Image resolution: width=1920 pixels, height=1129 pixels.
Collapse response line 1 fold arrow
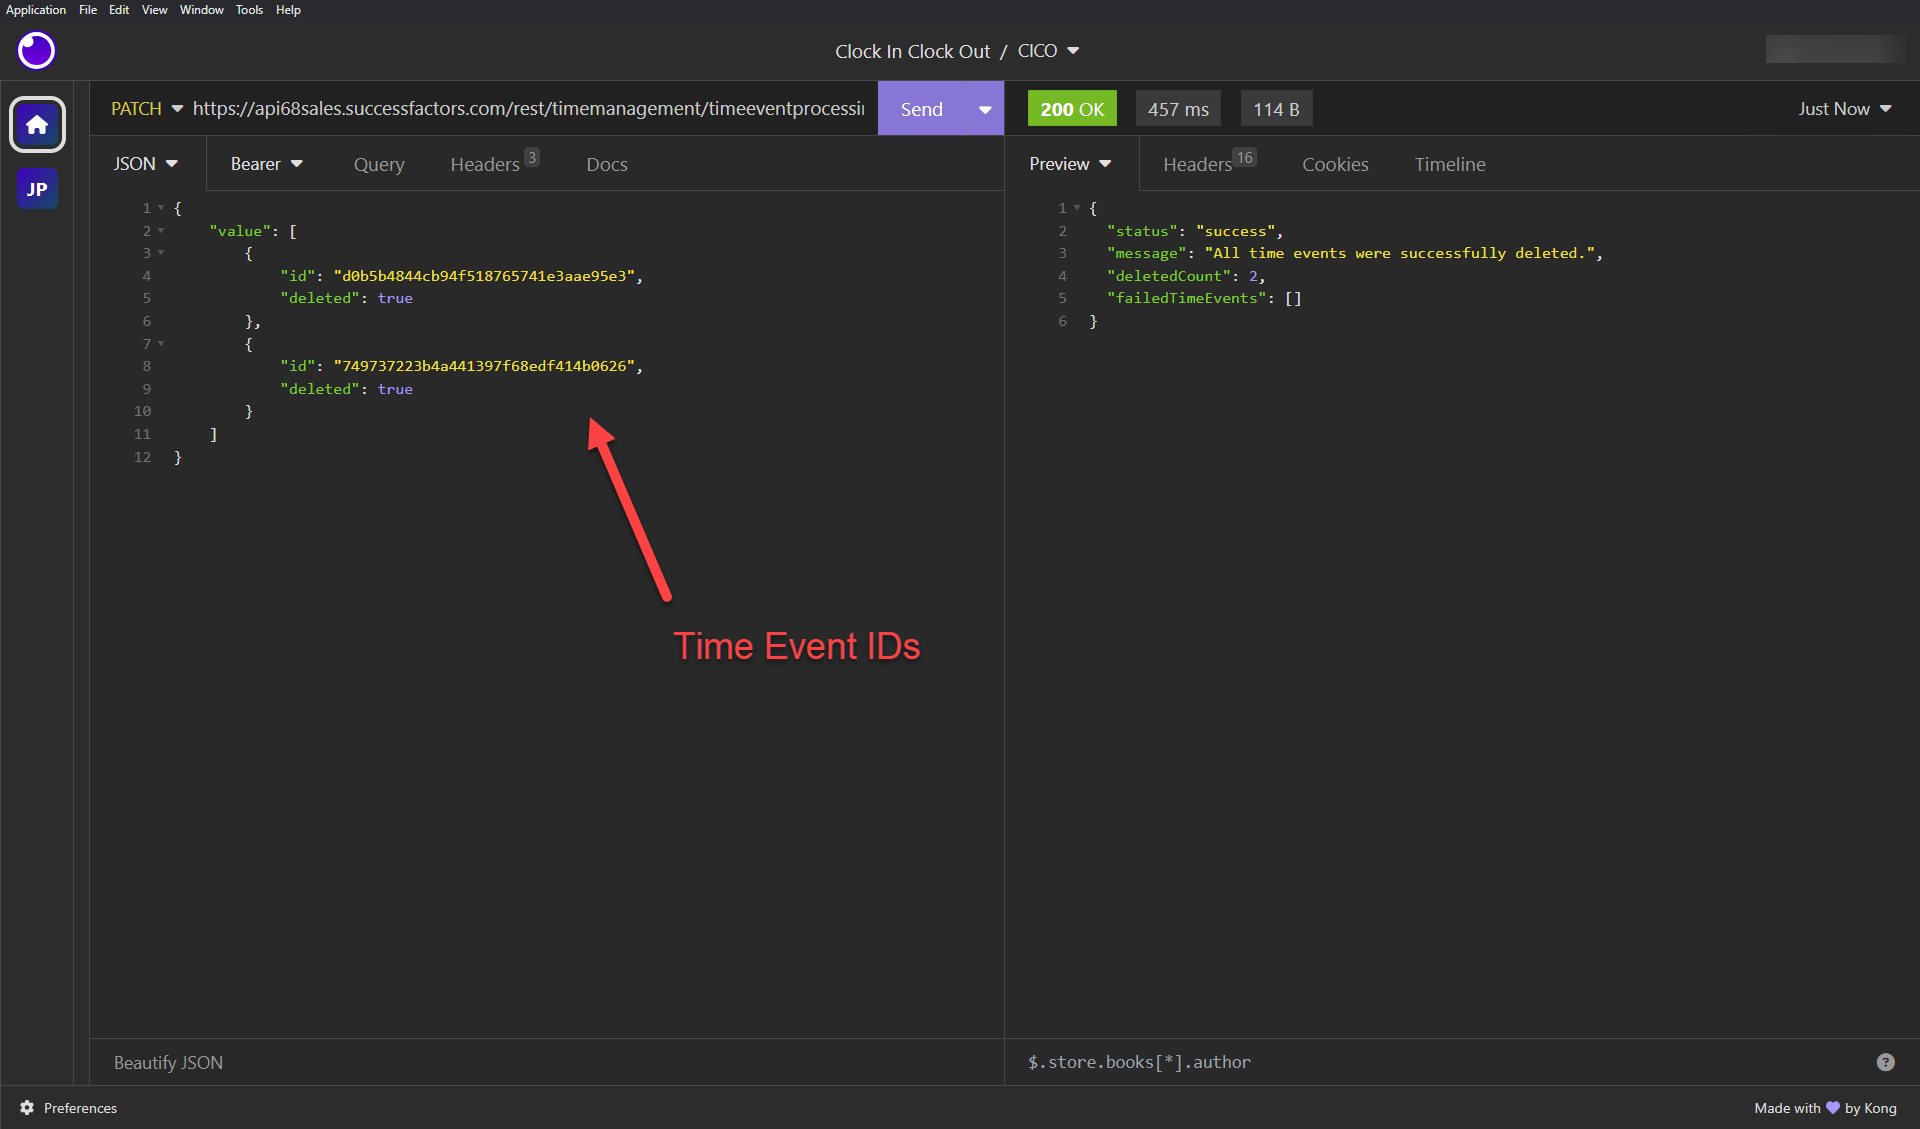pos(1077,208)
